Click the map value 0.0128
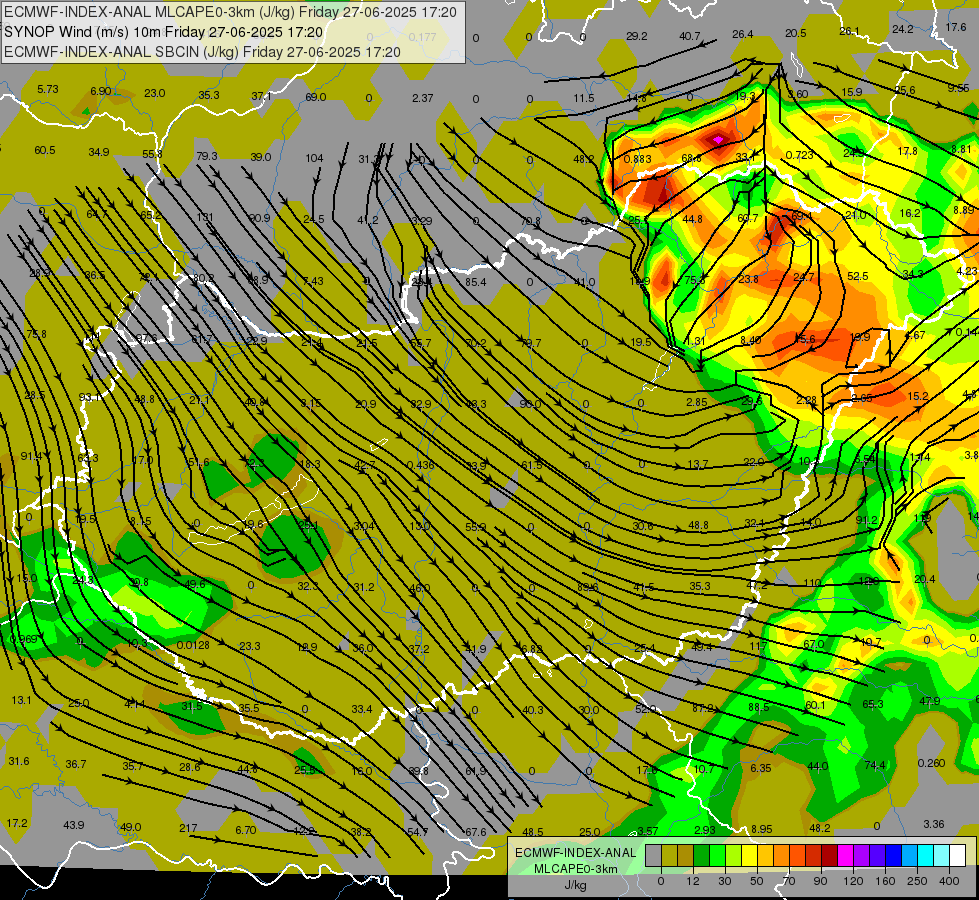 click(193, 645)
